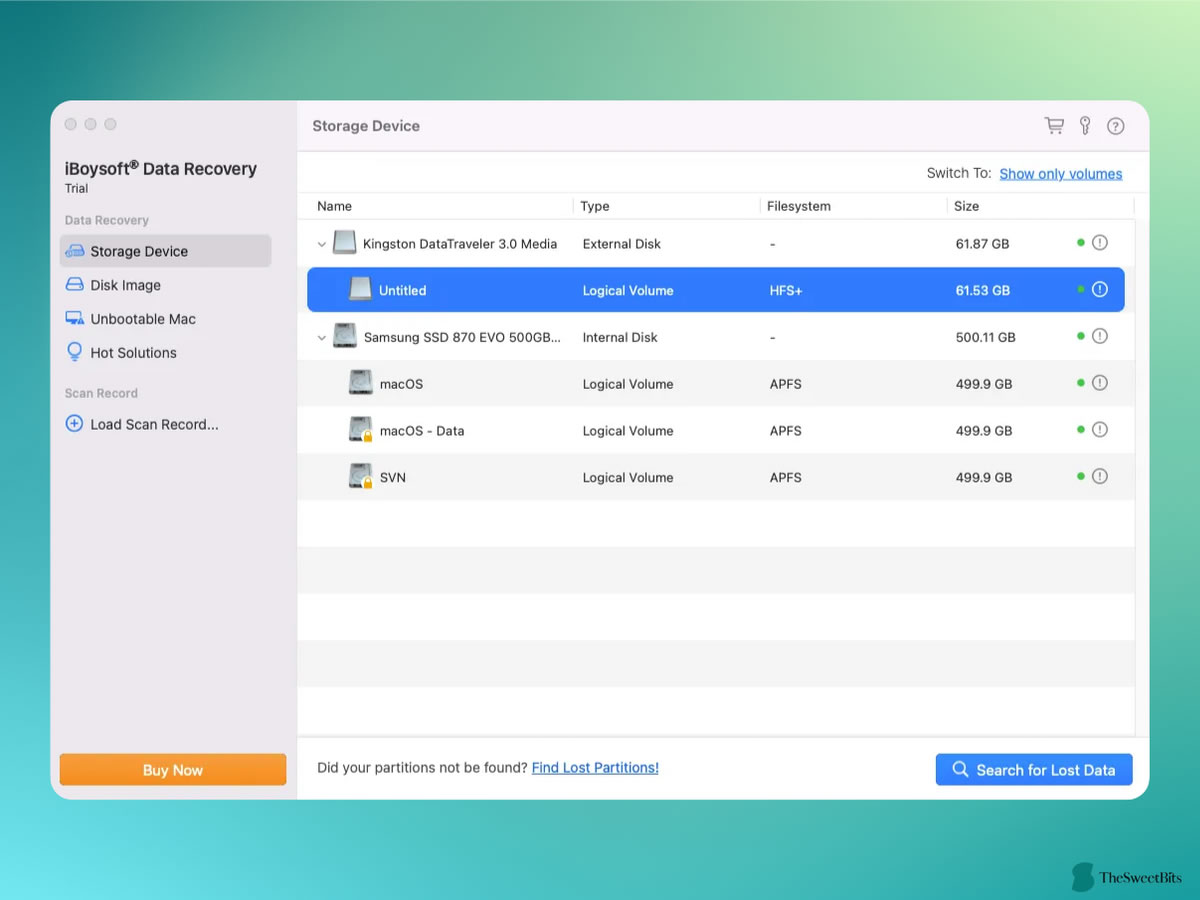The image size is (1200, 900).
Task: Click the HFS+ filesystem cell
Action: 787,291
